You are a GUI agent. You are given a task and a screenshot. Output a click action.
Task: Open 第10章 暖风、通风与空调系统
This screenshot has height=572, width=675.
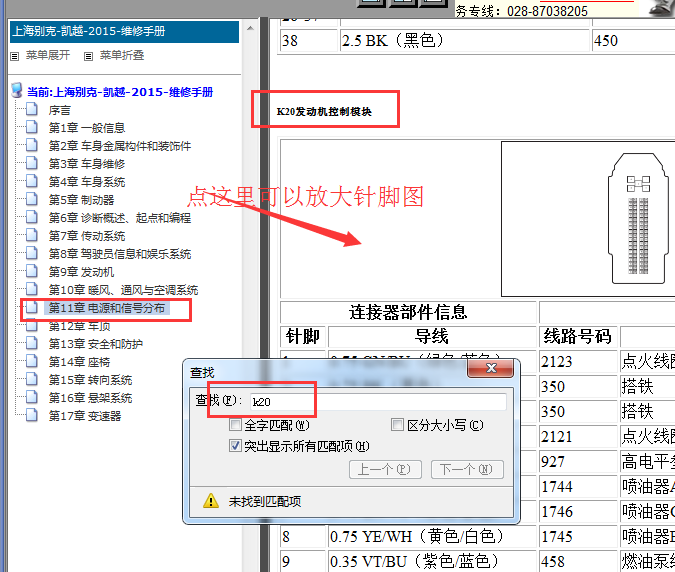click(123, 290)
